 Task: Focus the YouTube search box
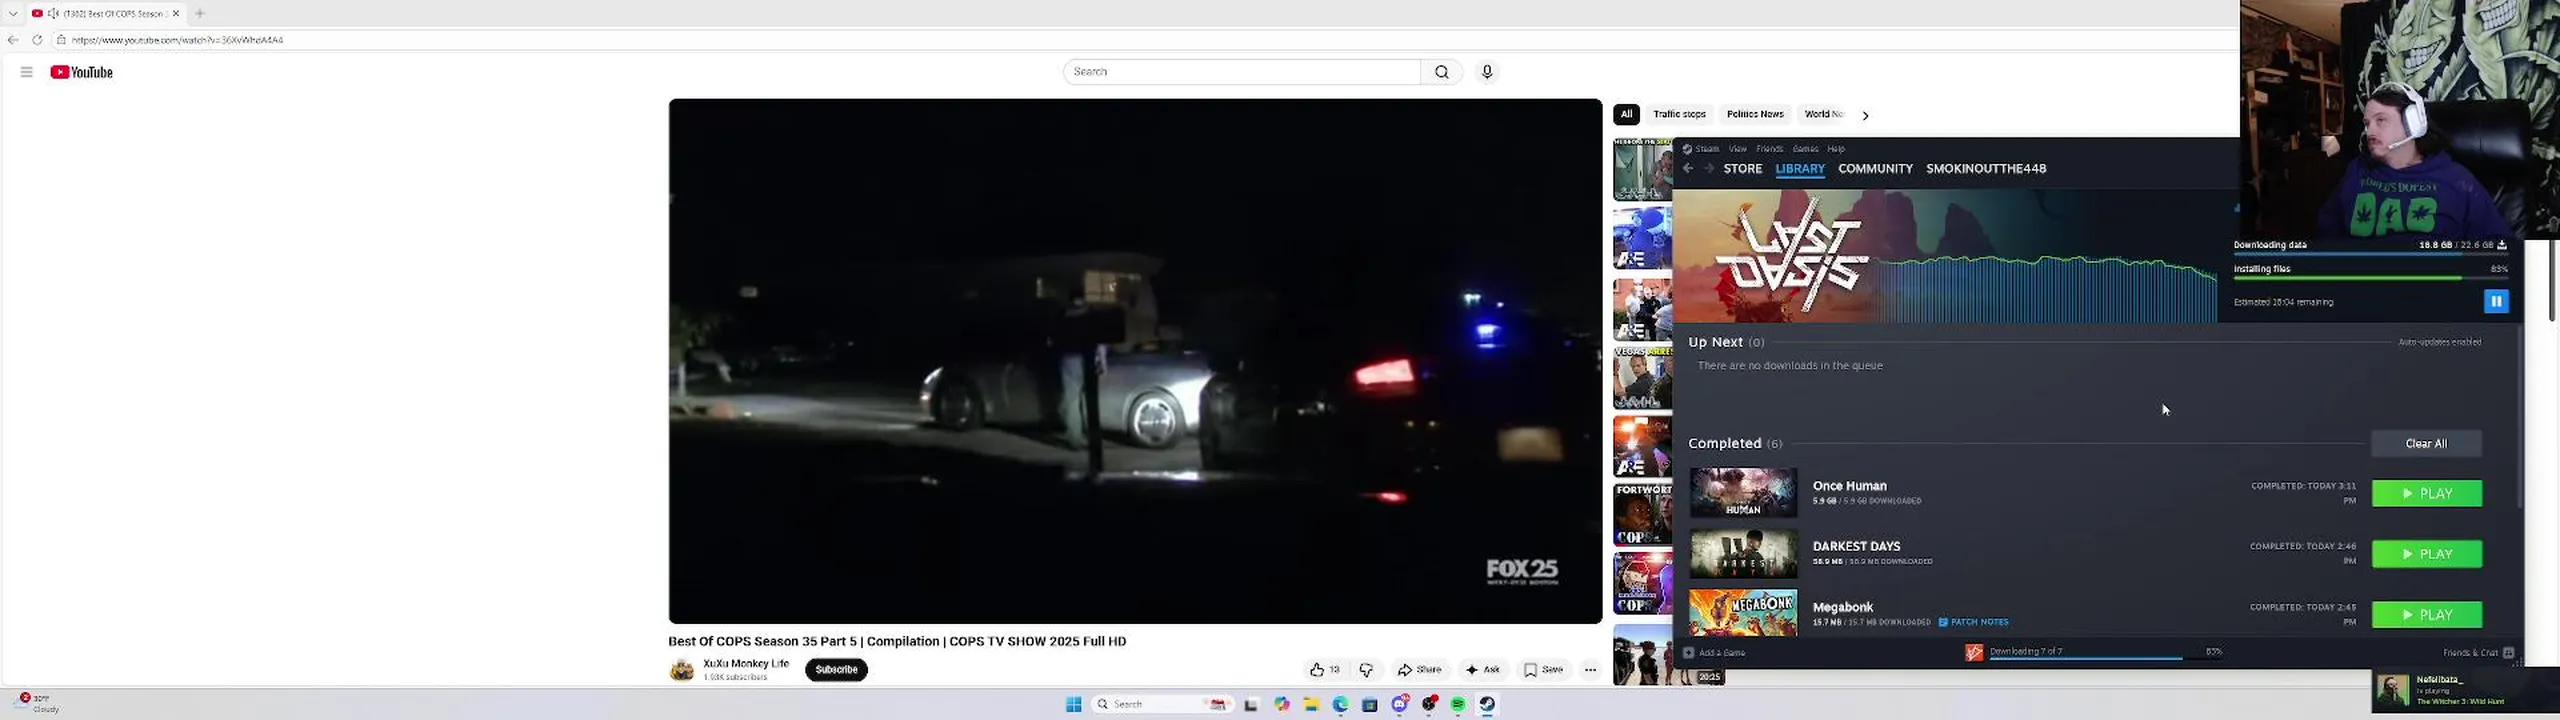coord(1241,72)
